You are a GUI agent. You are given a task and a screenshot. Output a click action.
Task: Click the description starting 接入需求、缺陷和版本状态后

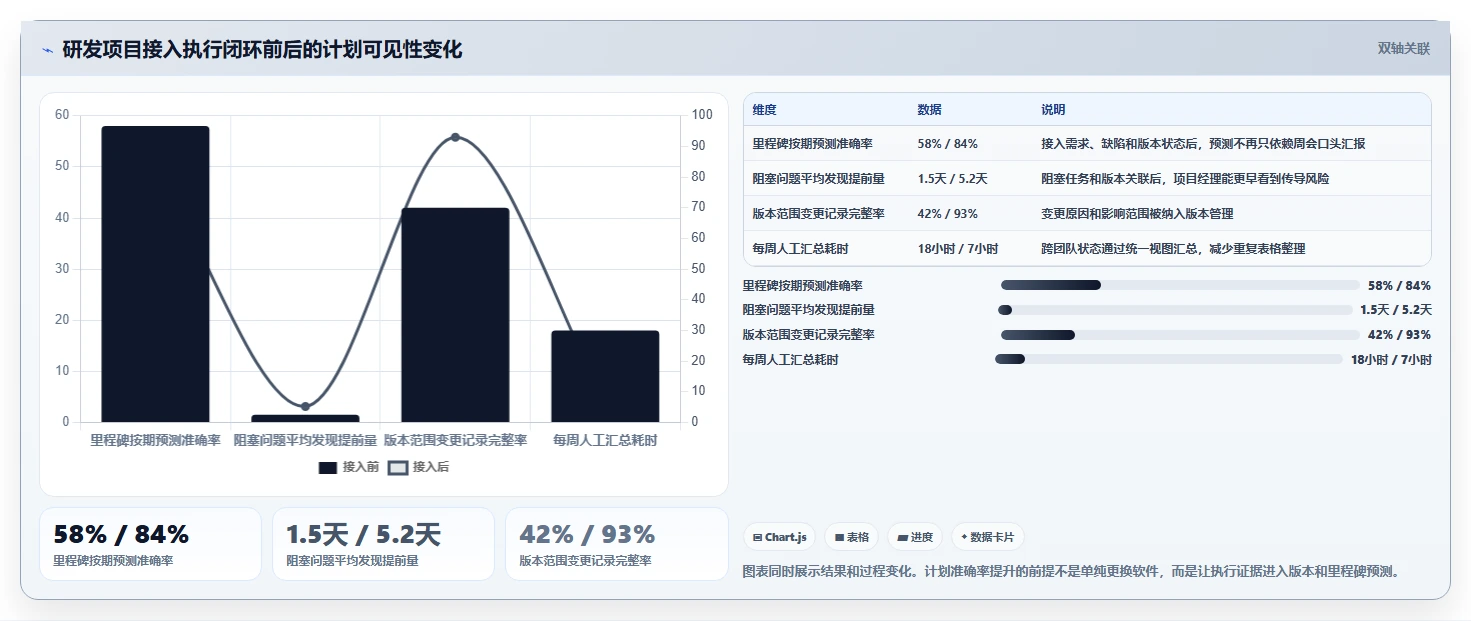1203,144
